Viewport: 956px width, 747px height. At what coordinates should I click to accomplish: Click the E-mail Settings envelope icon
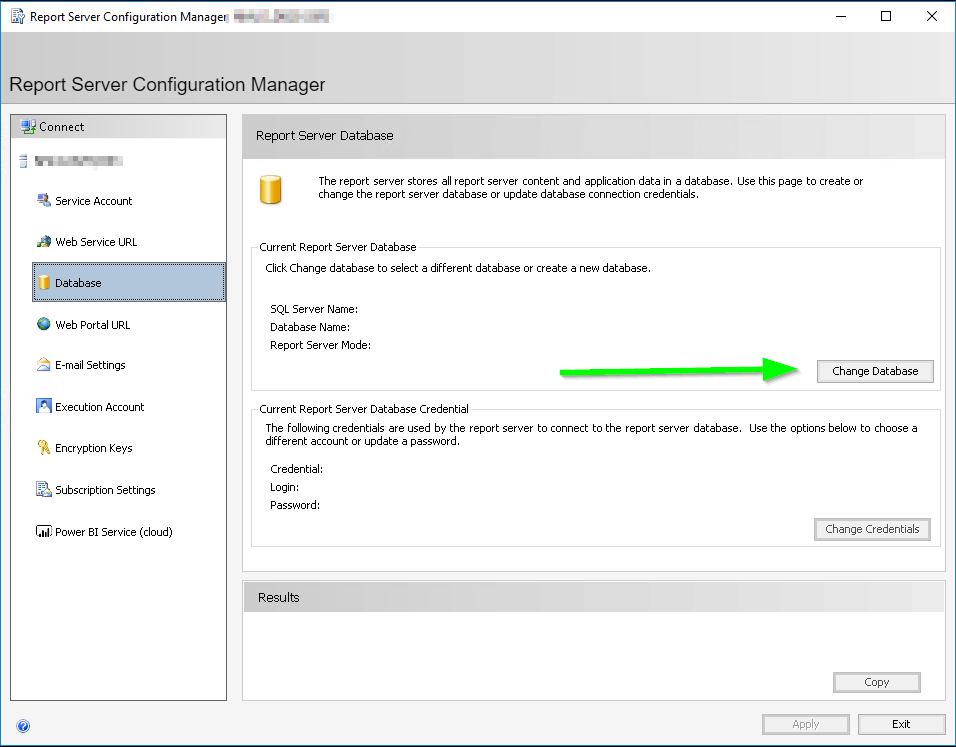click(43, 365)
